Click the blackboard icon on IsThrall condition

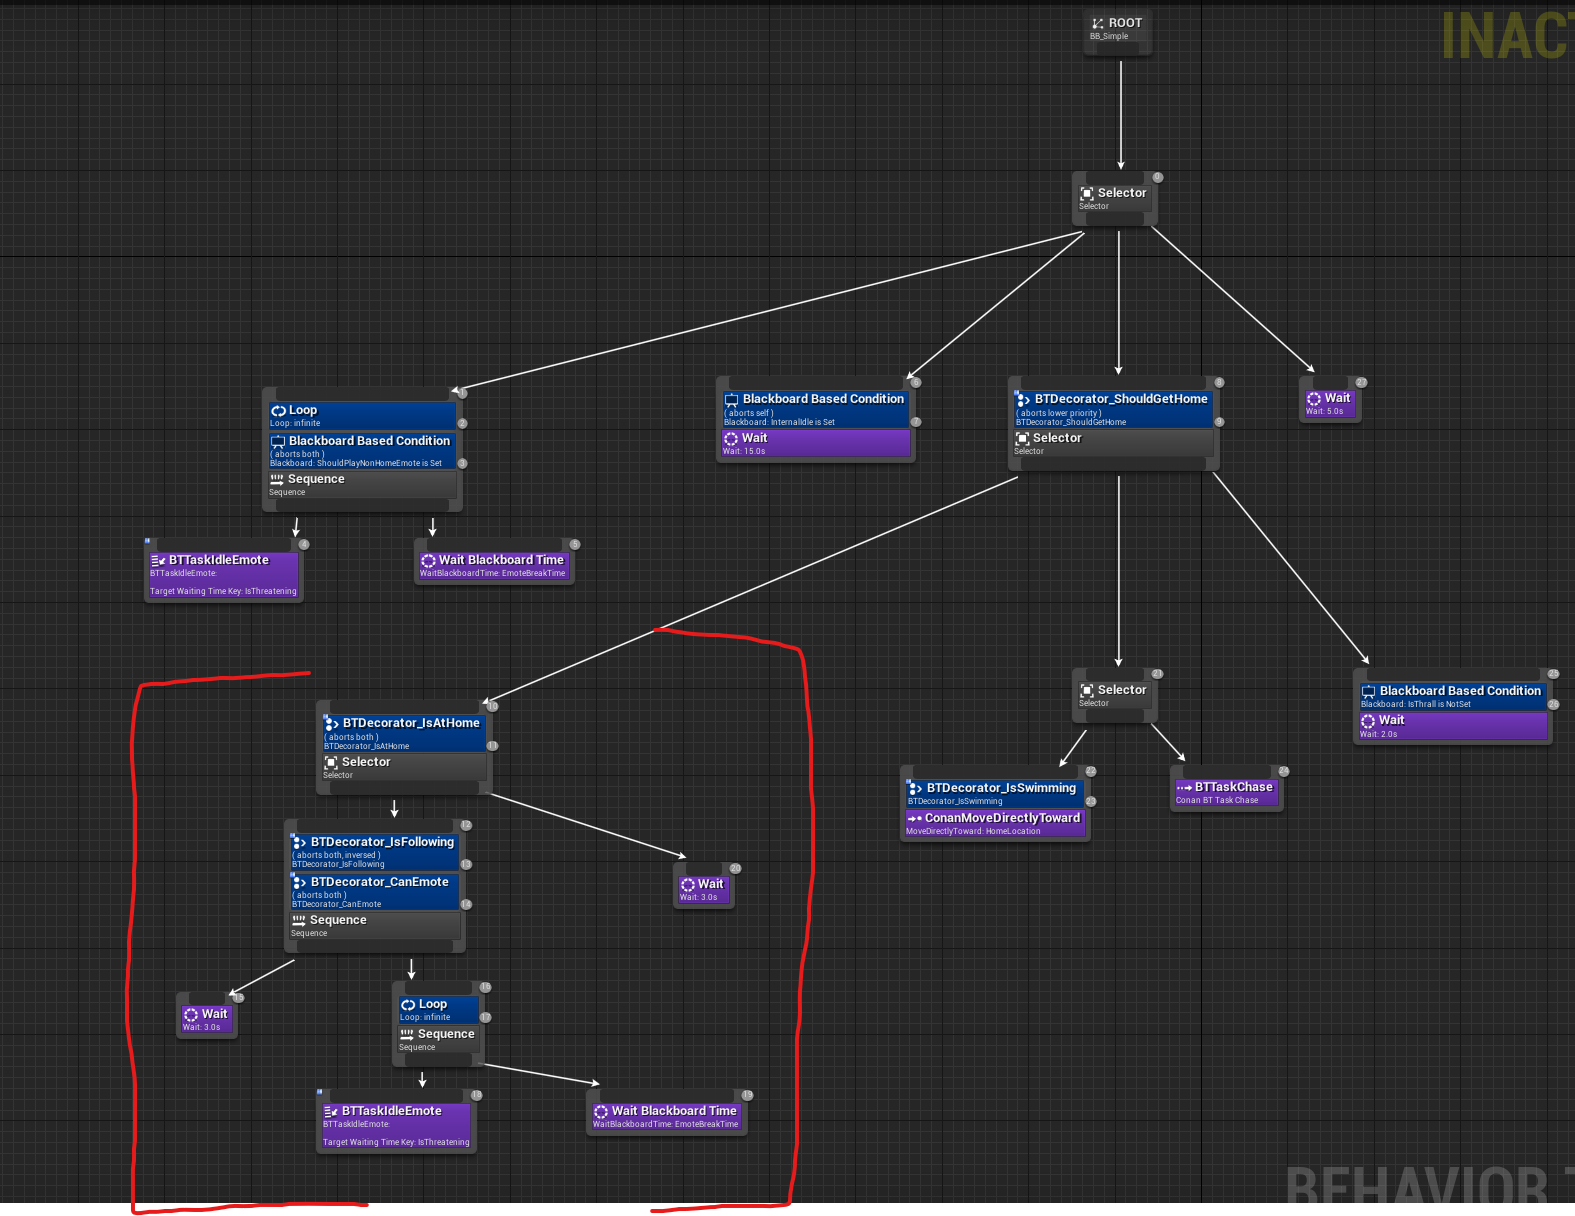point(1368,692)
